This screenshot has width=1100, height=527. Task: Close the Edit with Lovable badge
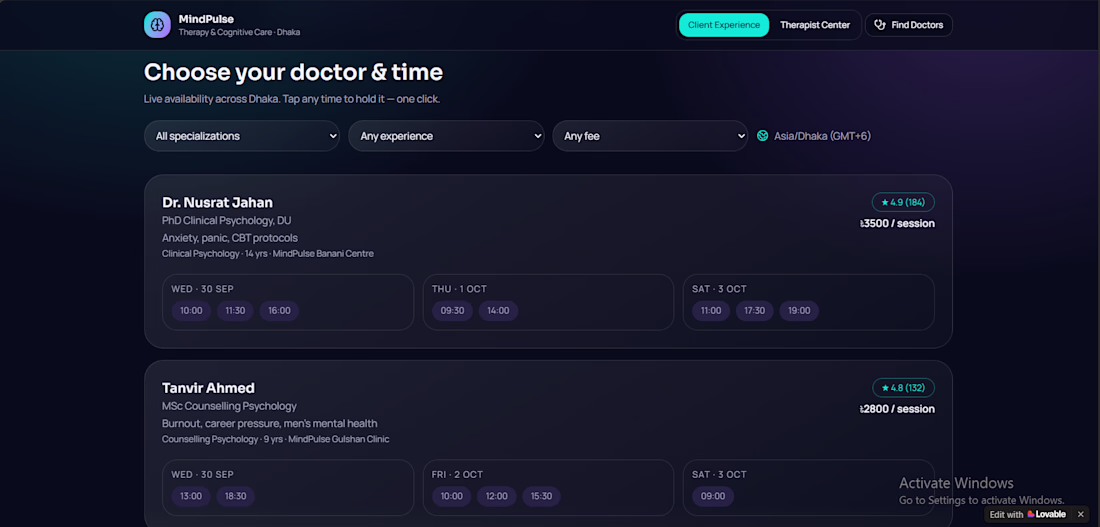coord(1080,514)
